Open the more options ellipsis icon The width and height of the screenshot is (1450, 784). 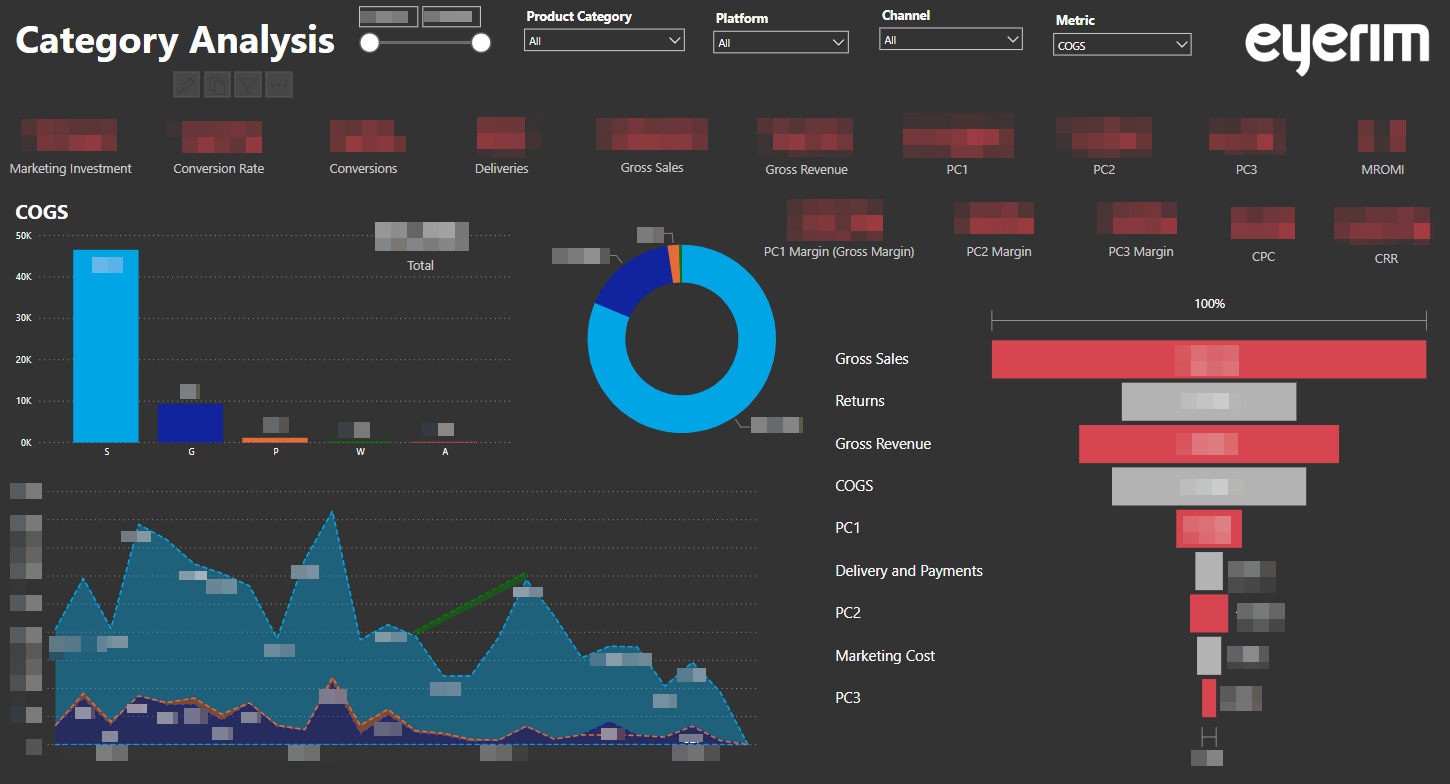pos(279,85)
